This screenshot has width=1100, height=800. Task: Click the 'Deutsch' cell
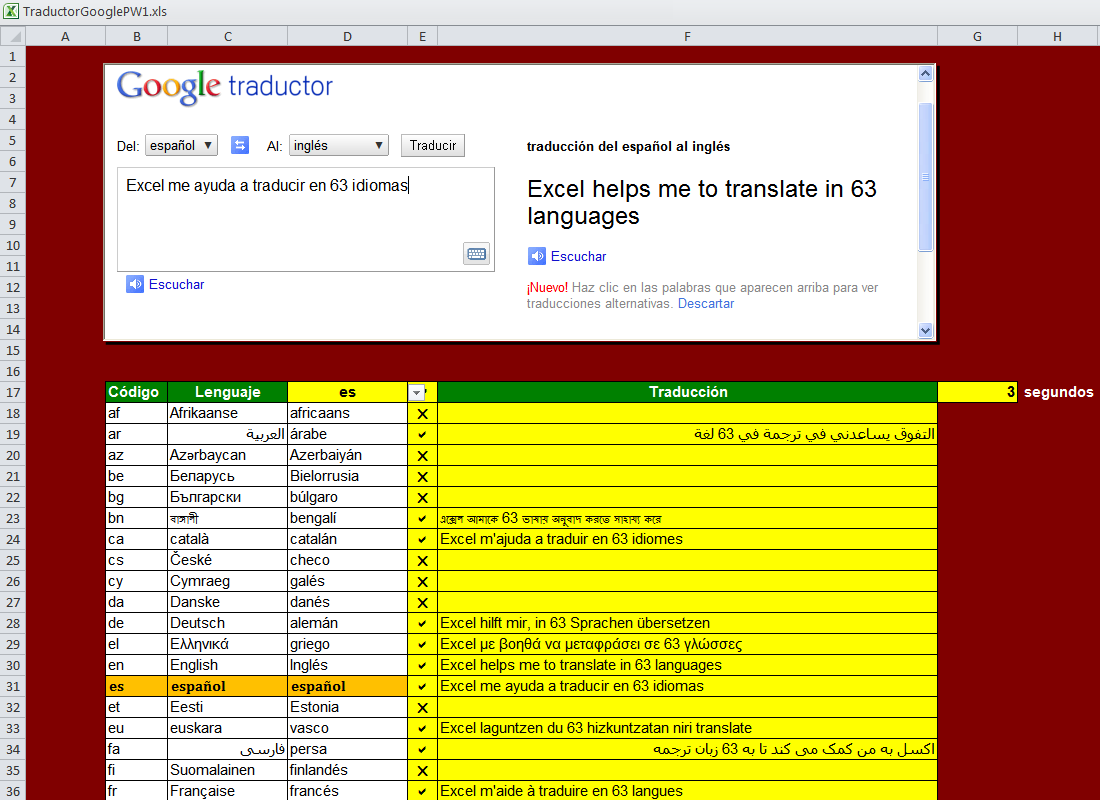[227, 623]
